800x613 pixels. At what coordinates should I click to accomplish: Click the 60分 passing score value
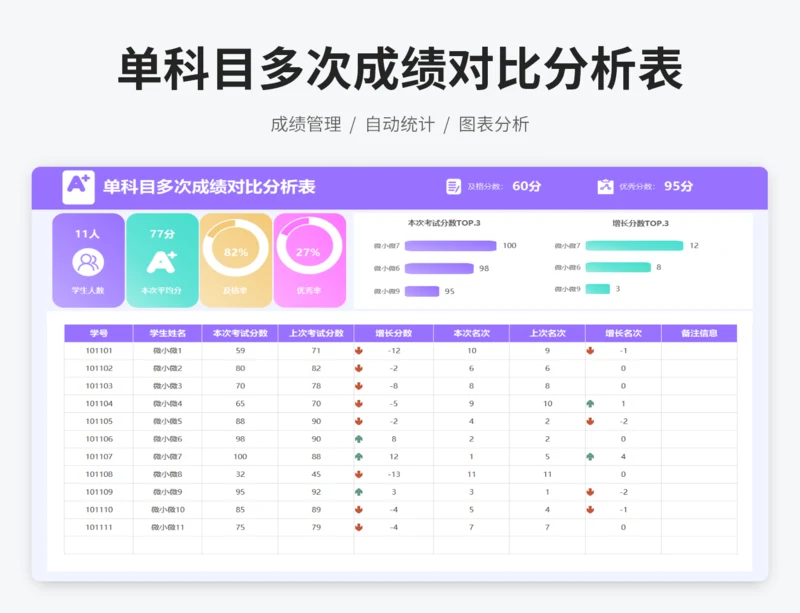(527, 186)
